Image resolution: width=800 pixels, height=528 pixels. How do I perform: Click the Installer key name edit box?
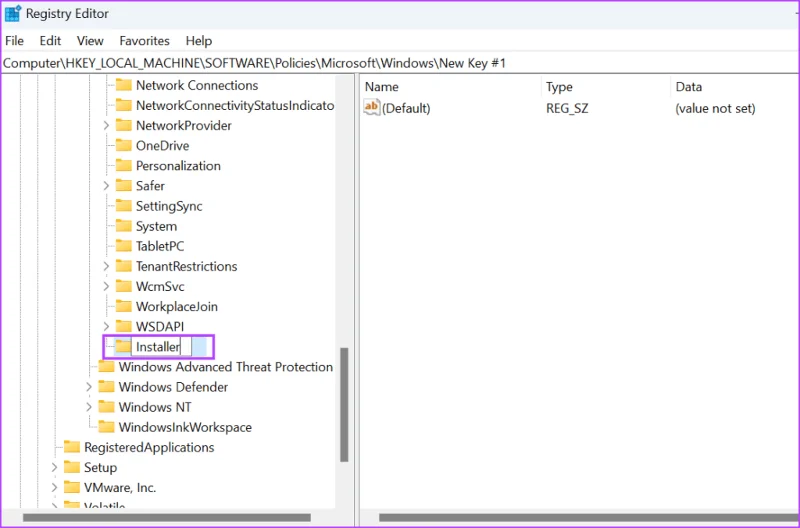tap(161, 347)
